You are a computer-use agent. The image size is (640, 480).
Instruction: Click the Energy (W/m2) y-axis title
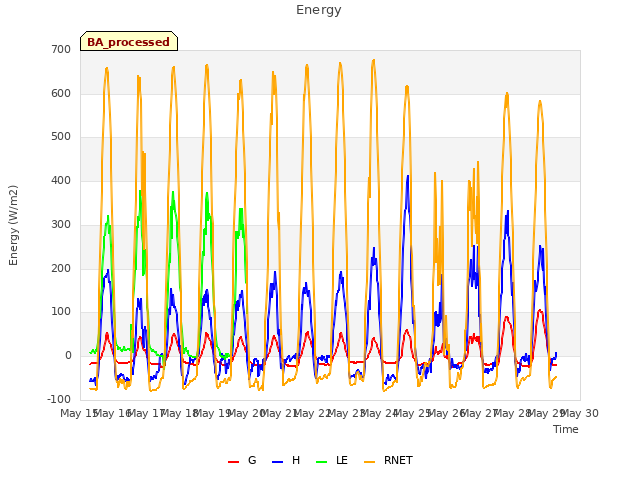(13, 225)
